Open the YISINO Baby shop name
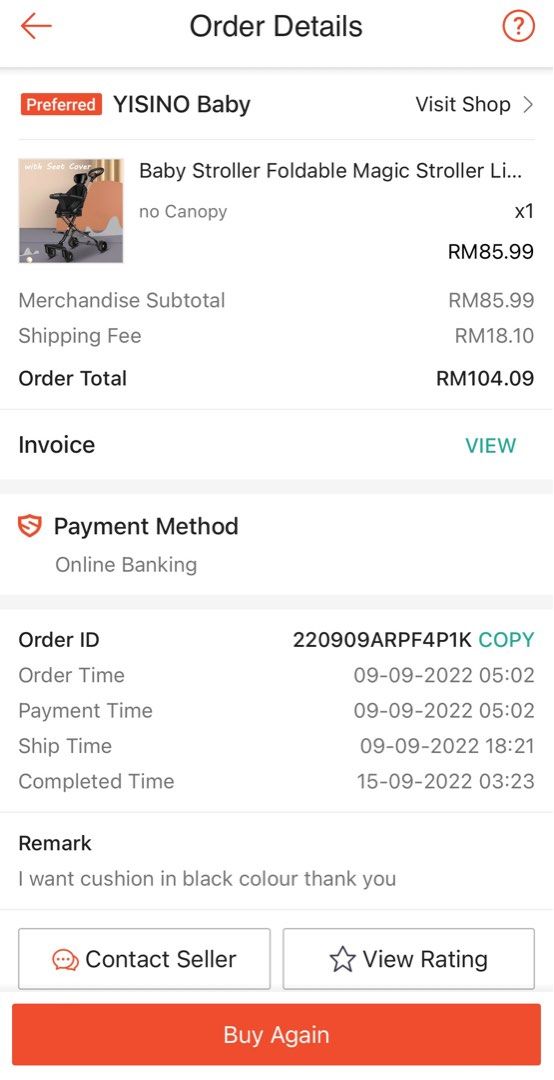 [x=182, y=105]
